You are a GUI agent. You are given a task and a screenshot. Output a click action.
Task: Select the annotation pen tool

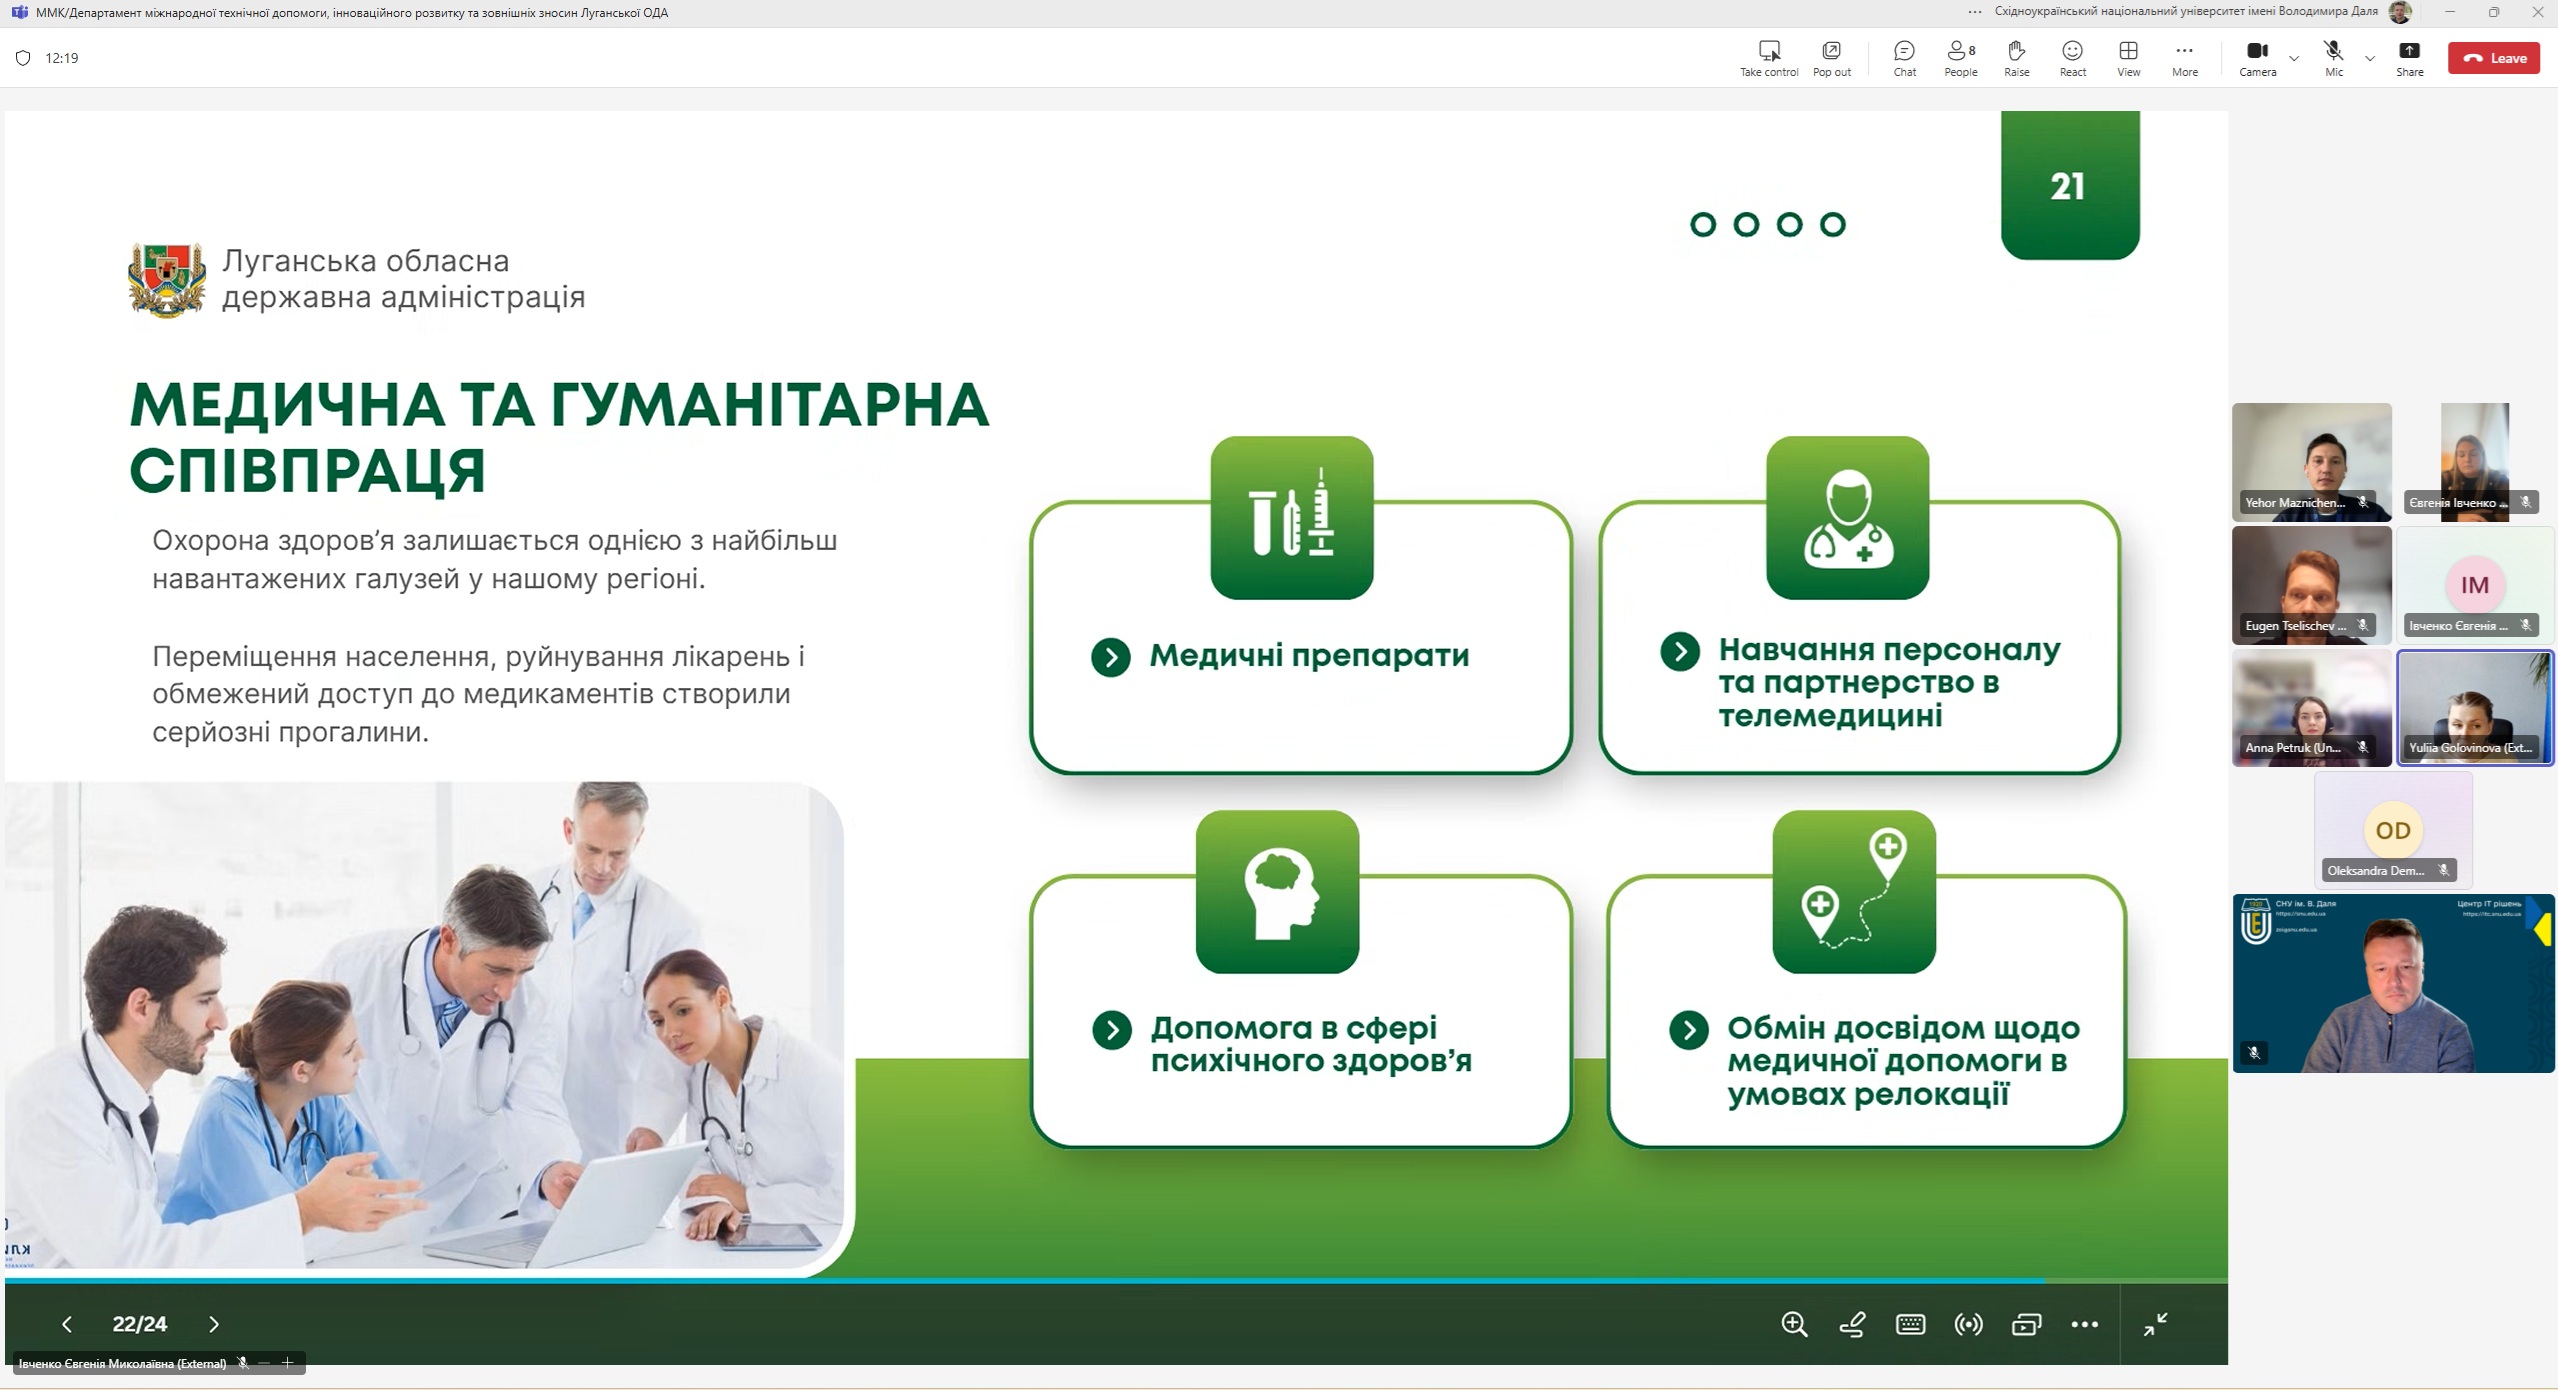[x=1851, y=1323]
